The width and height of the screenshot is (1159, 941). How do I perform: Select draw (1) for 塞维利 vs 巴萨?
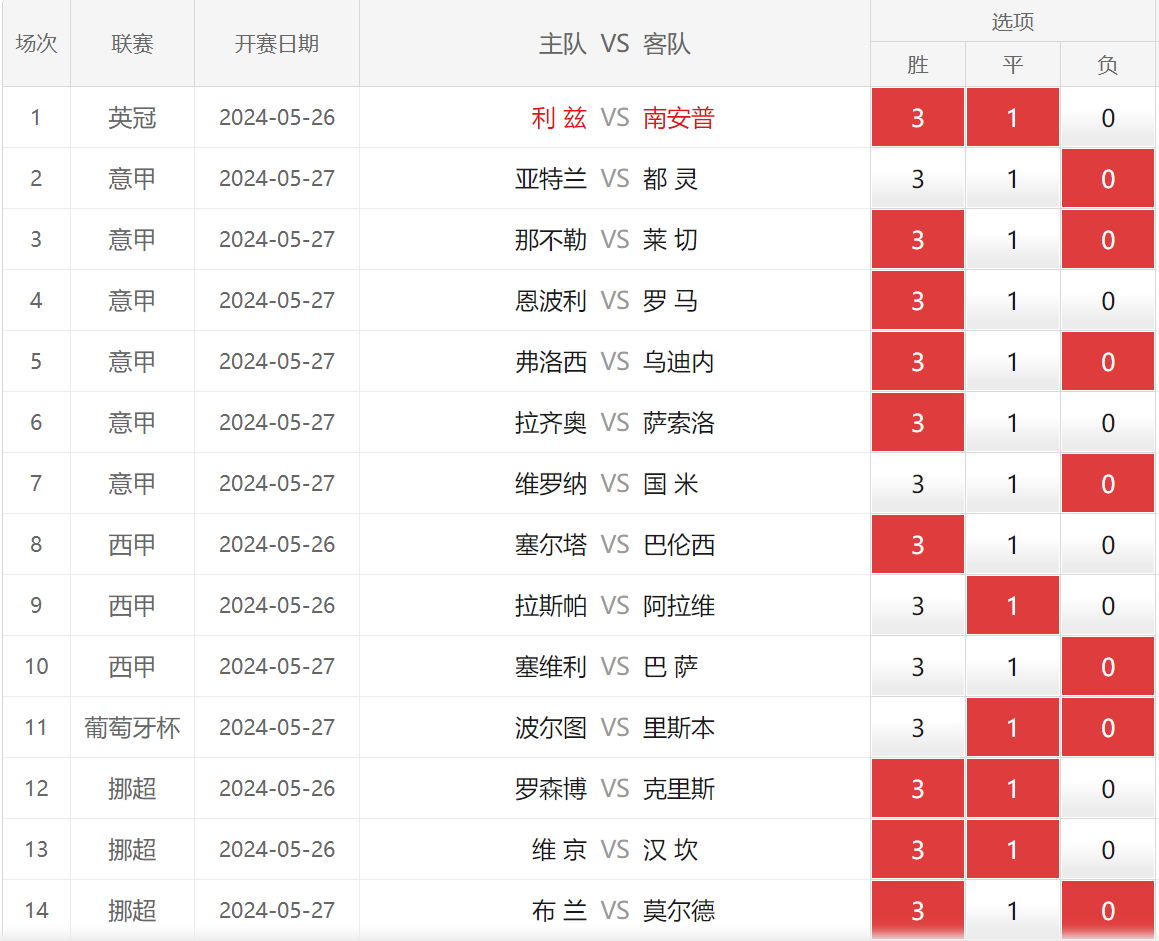tap(1013, 667)
